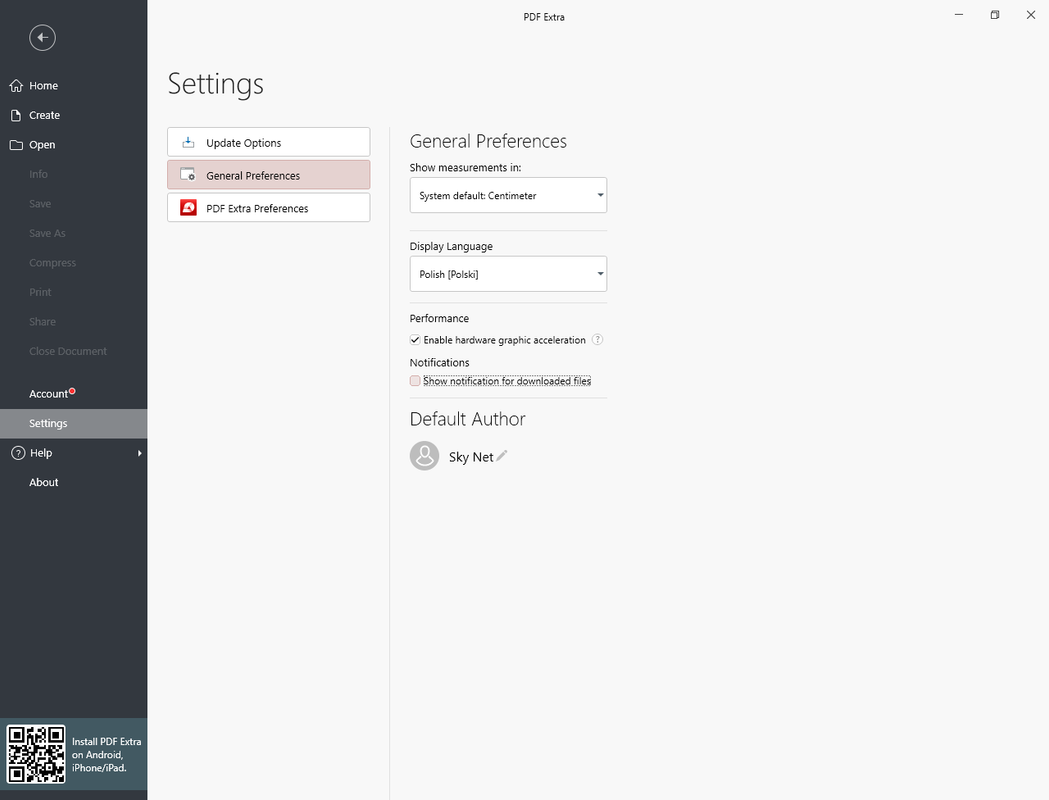Click the Enable hardware graphic acceleration label

(504, 340)
